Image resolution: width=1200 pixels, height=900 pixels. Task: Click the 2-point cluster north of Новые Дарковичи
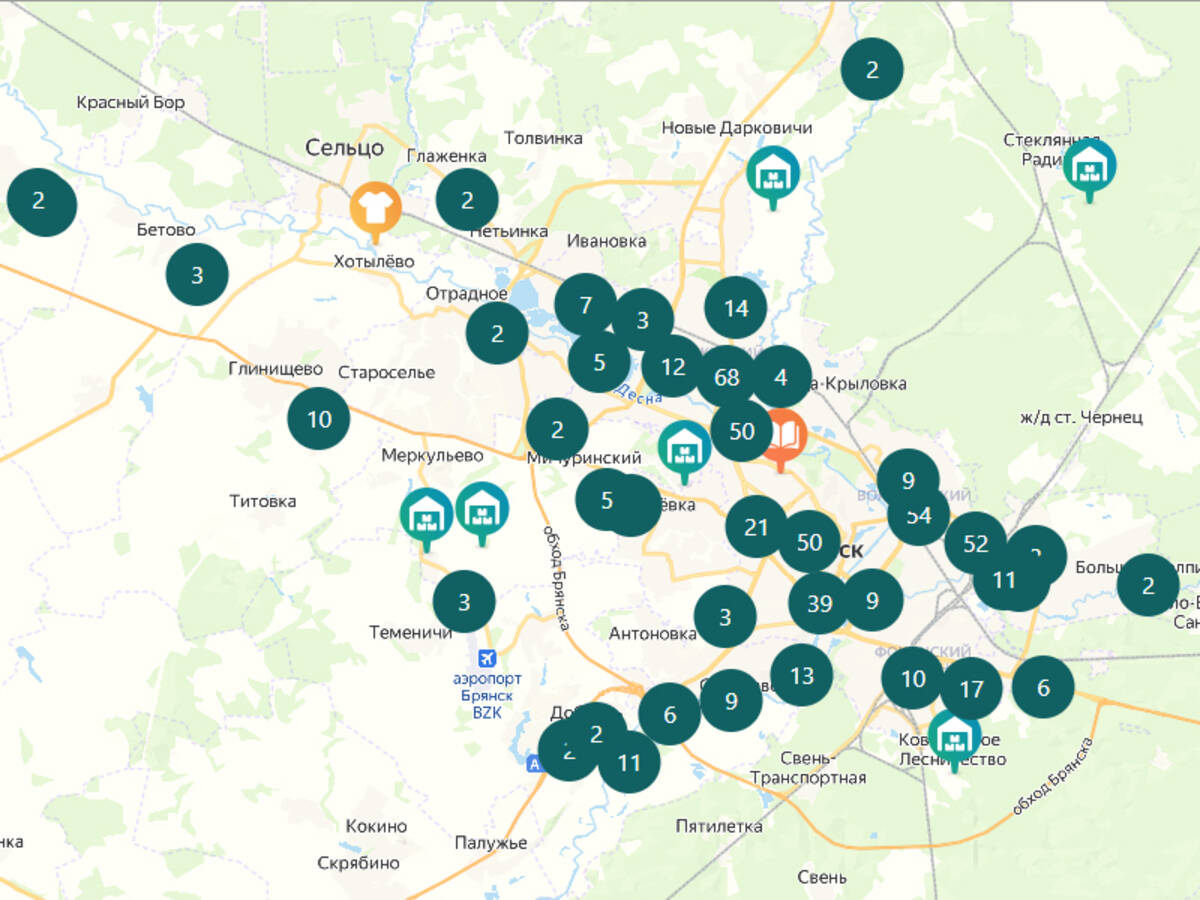click(x=872, y=69)
